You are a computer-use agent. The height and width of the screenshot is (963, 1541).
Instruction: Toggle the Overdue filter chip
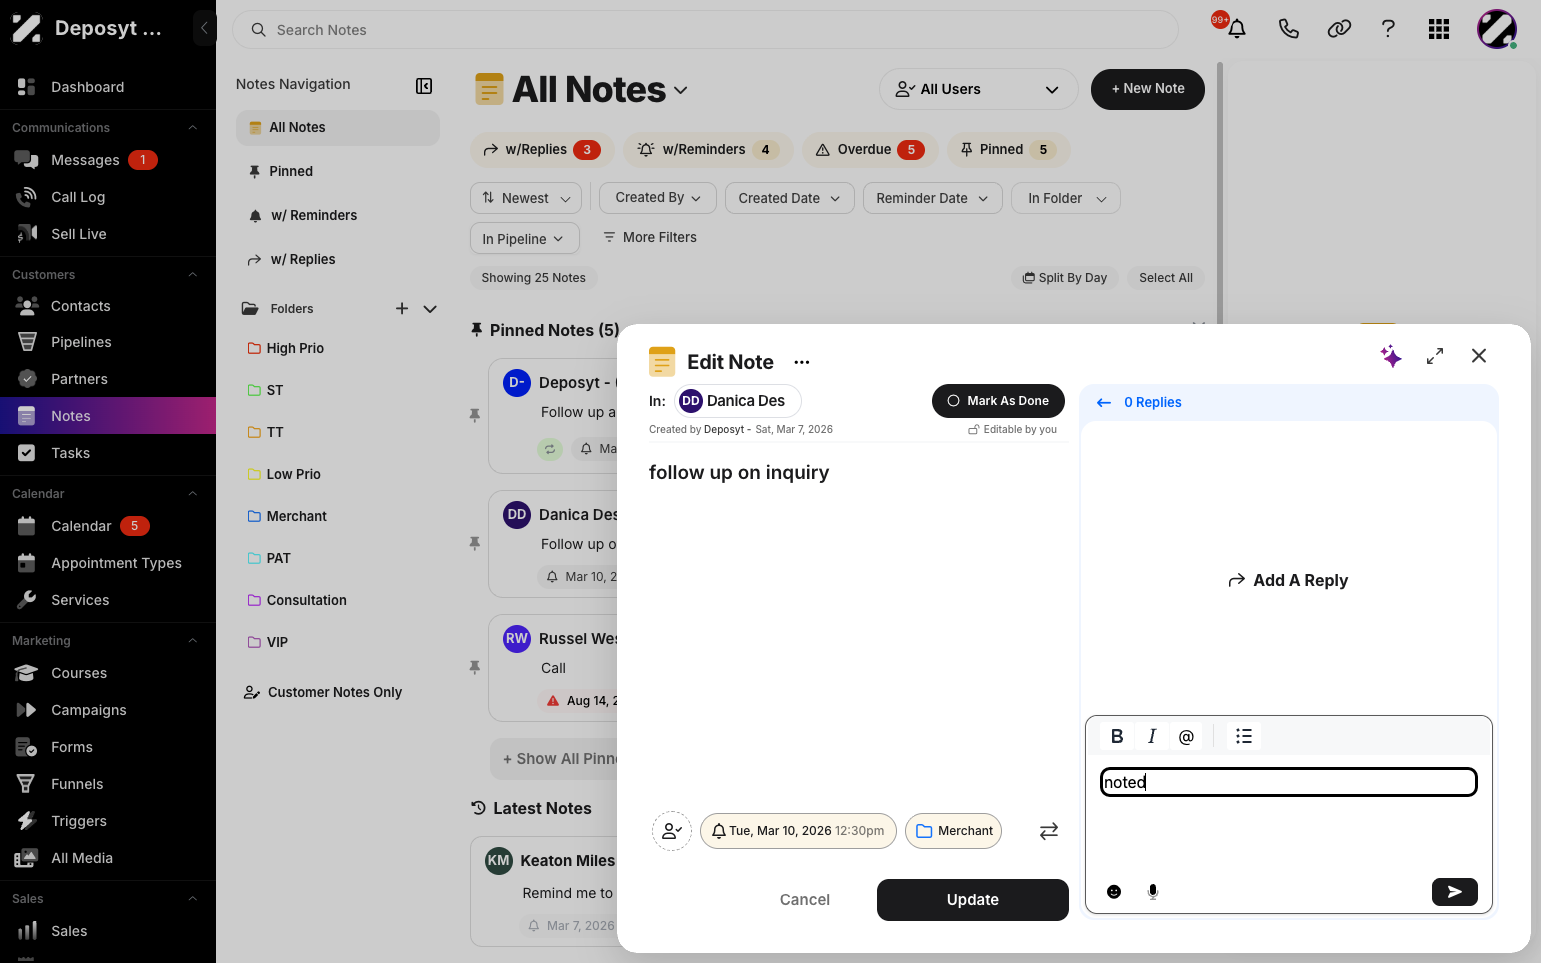coord(870,150)
